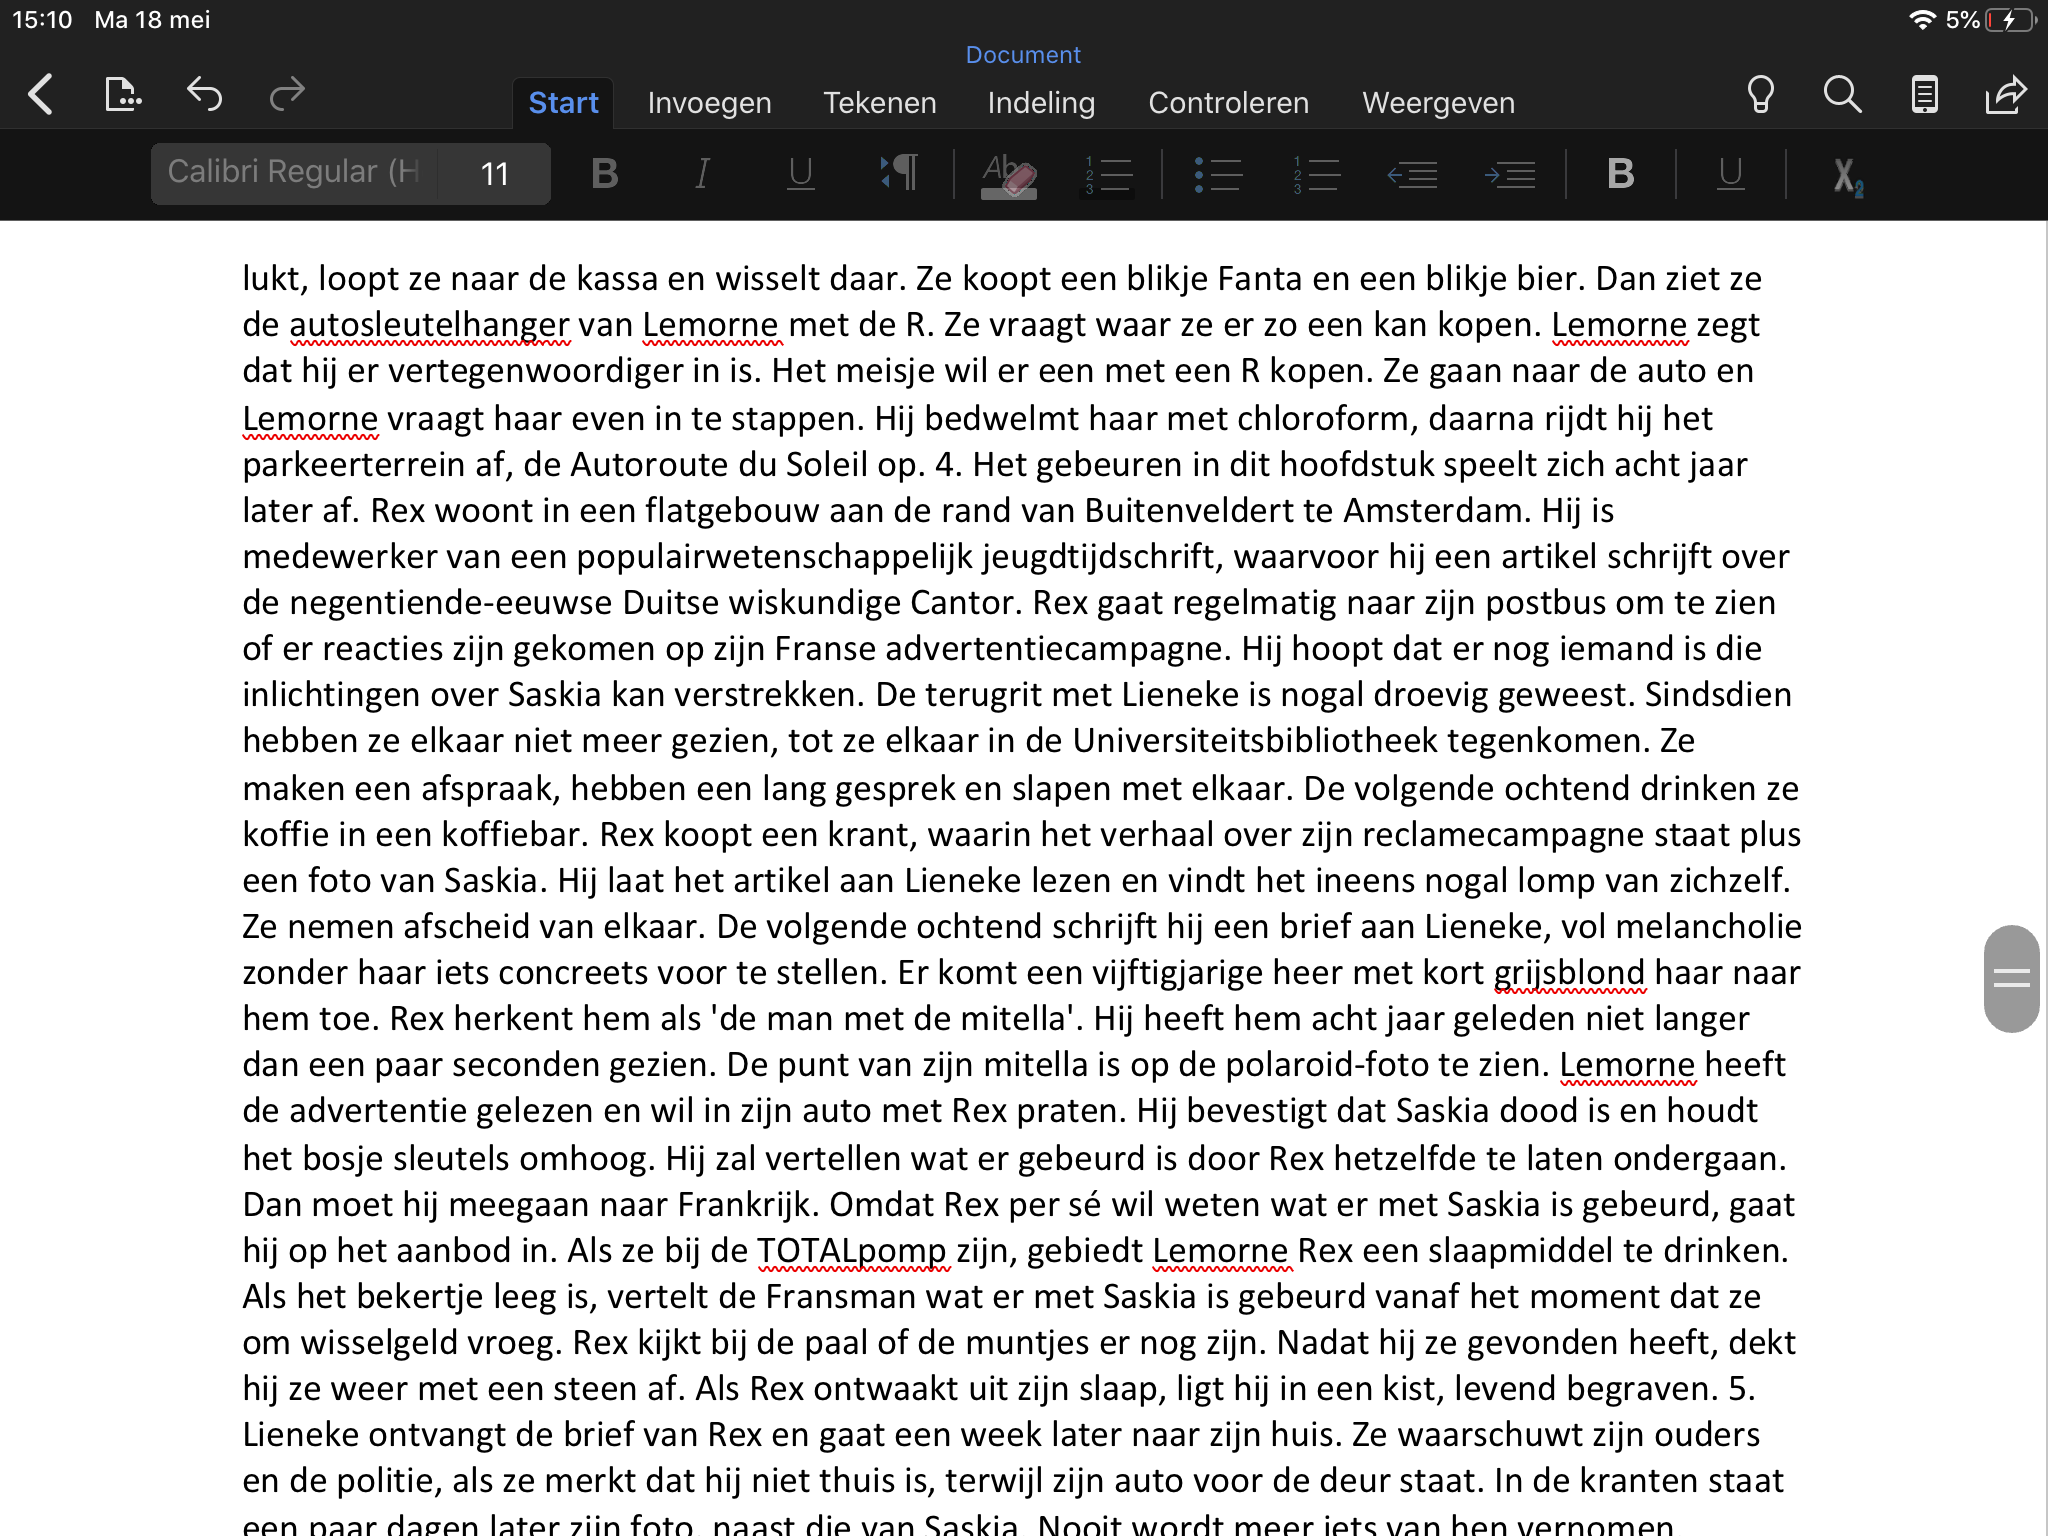
Task: Go back with the left arrow
Action: pos(41,95)
